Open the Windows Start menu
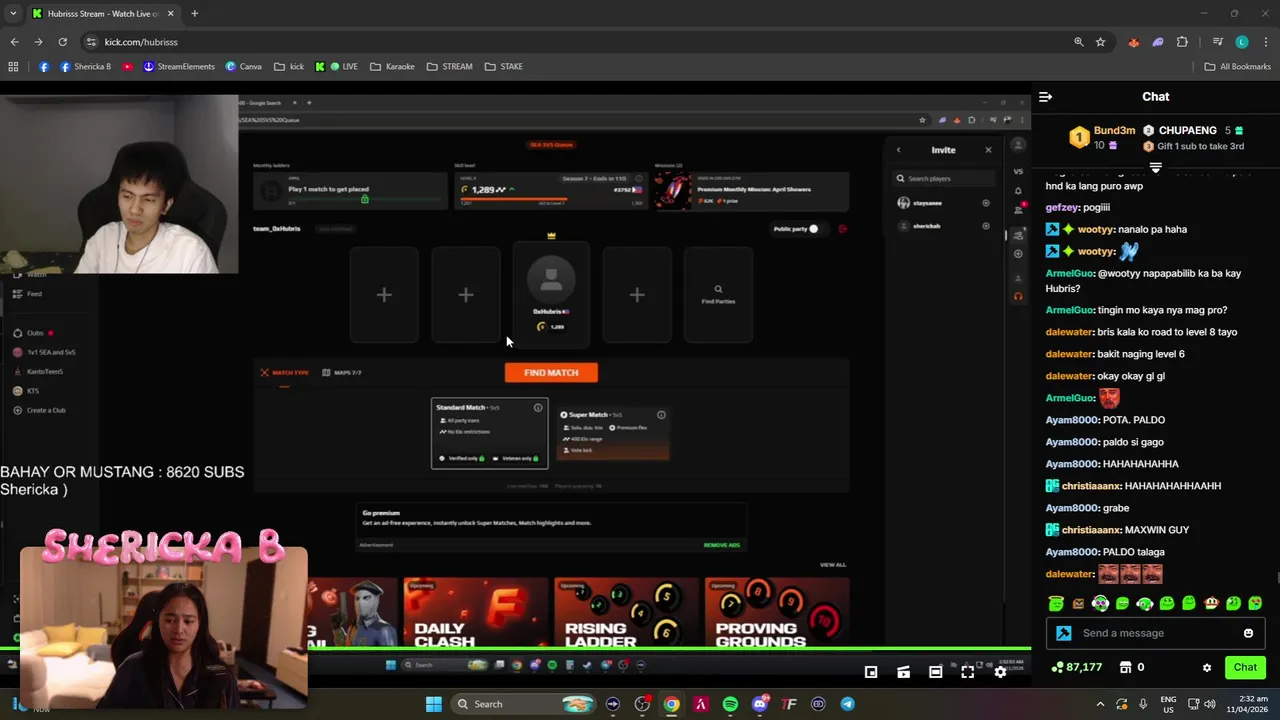 tap(434, 704)
